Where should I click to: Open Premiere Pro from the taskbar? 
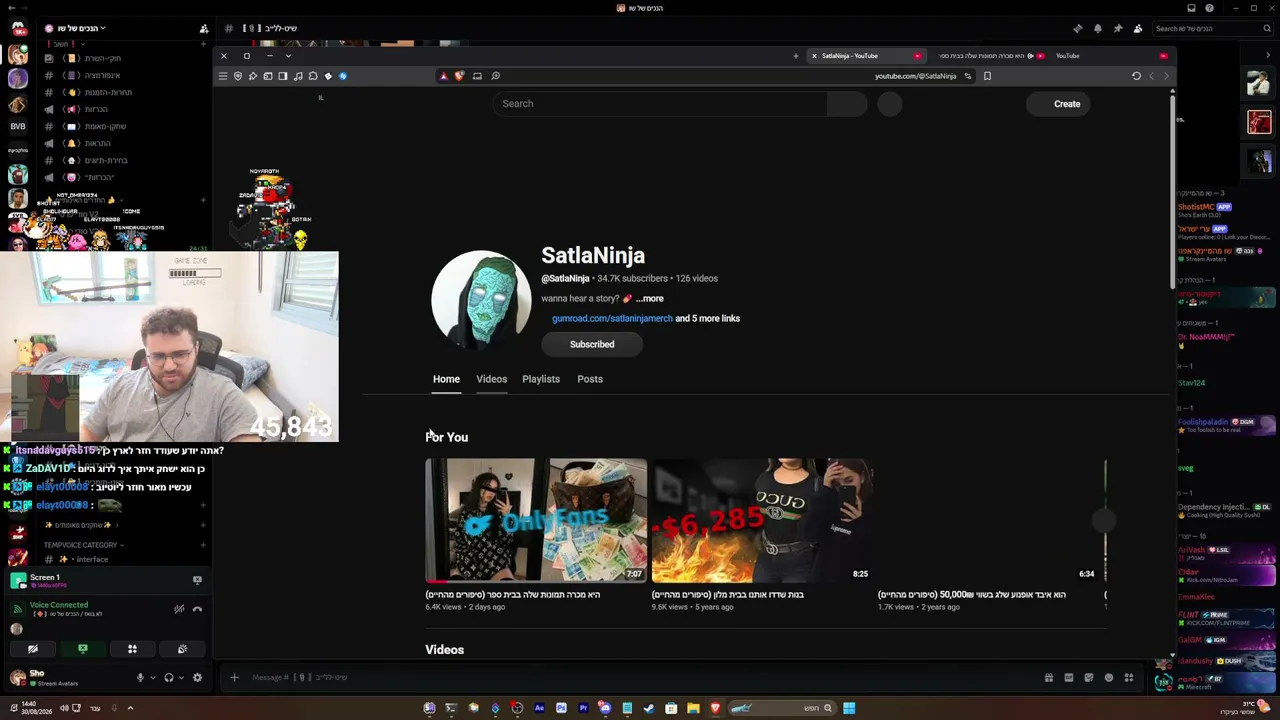point(583,708)
